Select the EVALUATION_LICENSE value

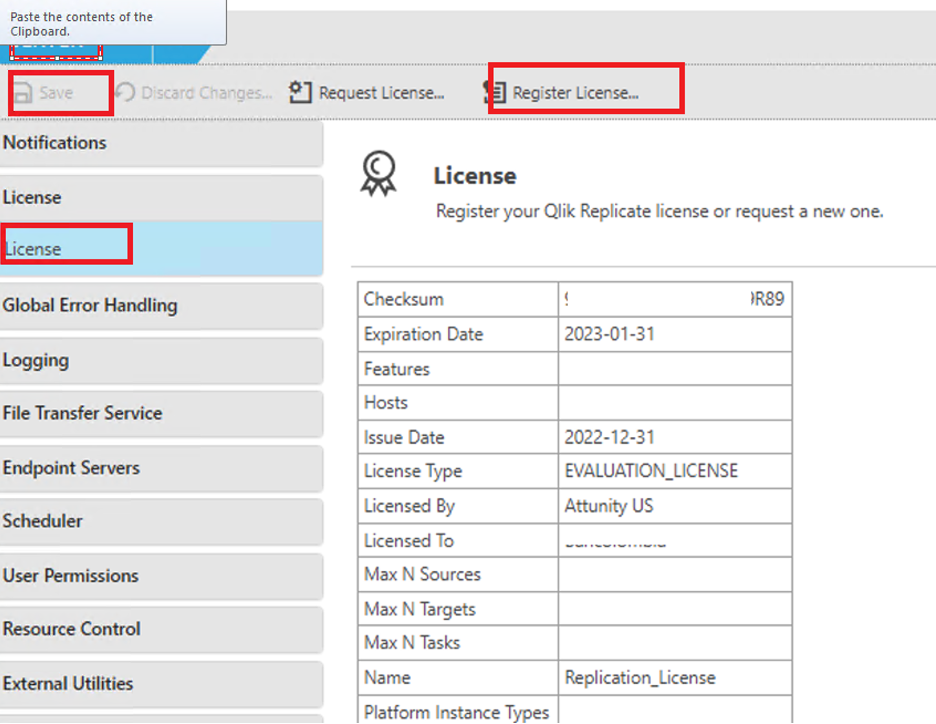[651, 471]
